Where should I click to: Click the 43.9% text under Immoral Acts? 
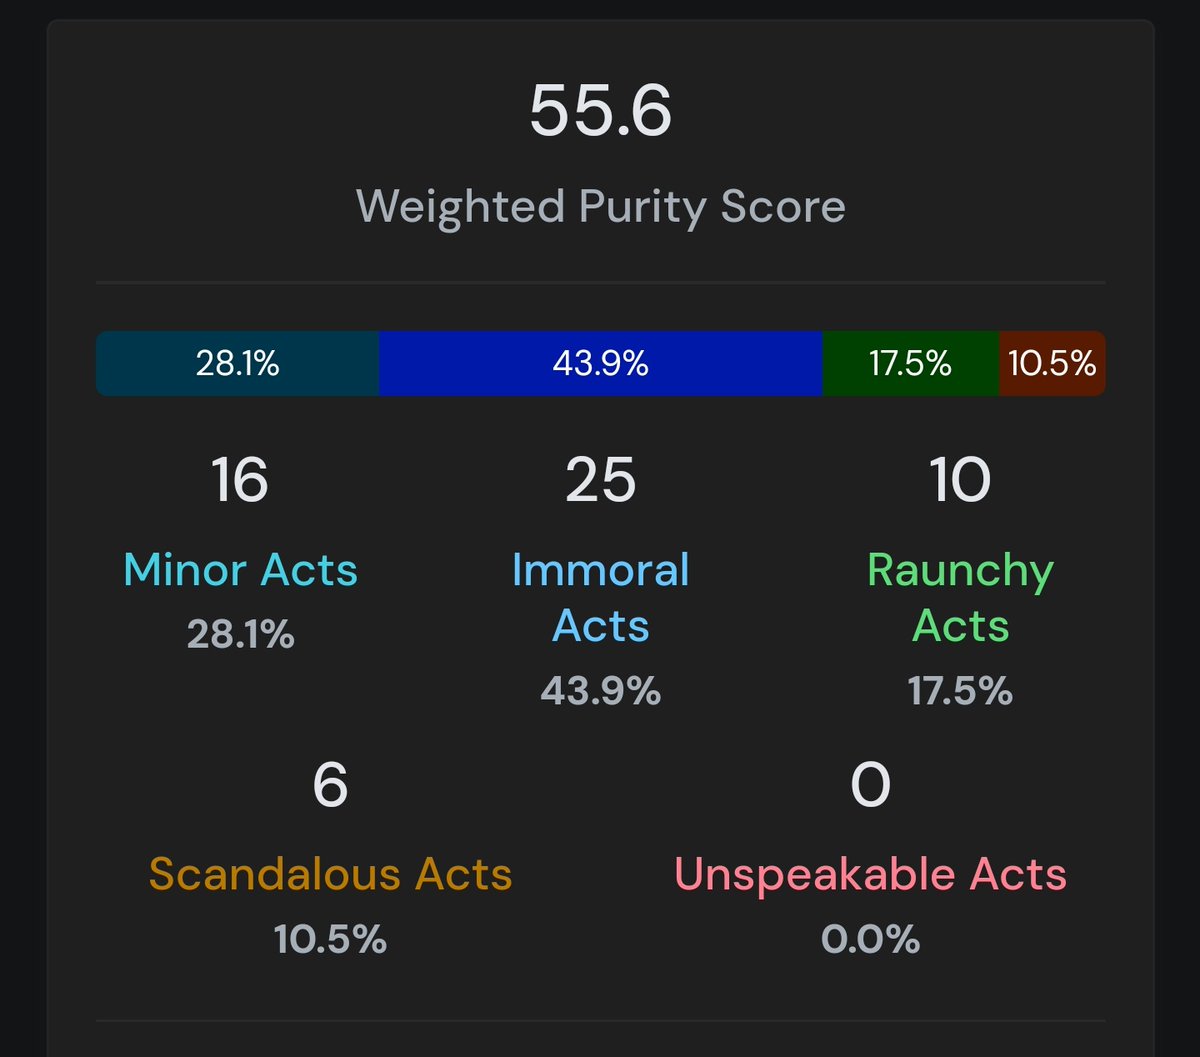click(600, 690)
